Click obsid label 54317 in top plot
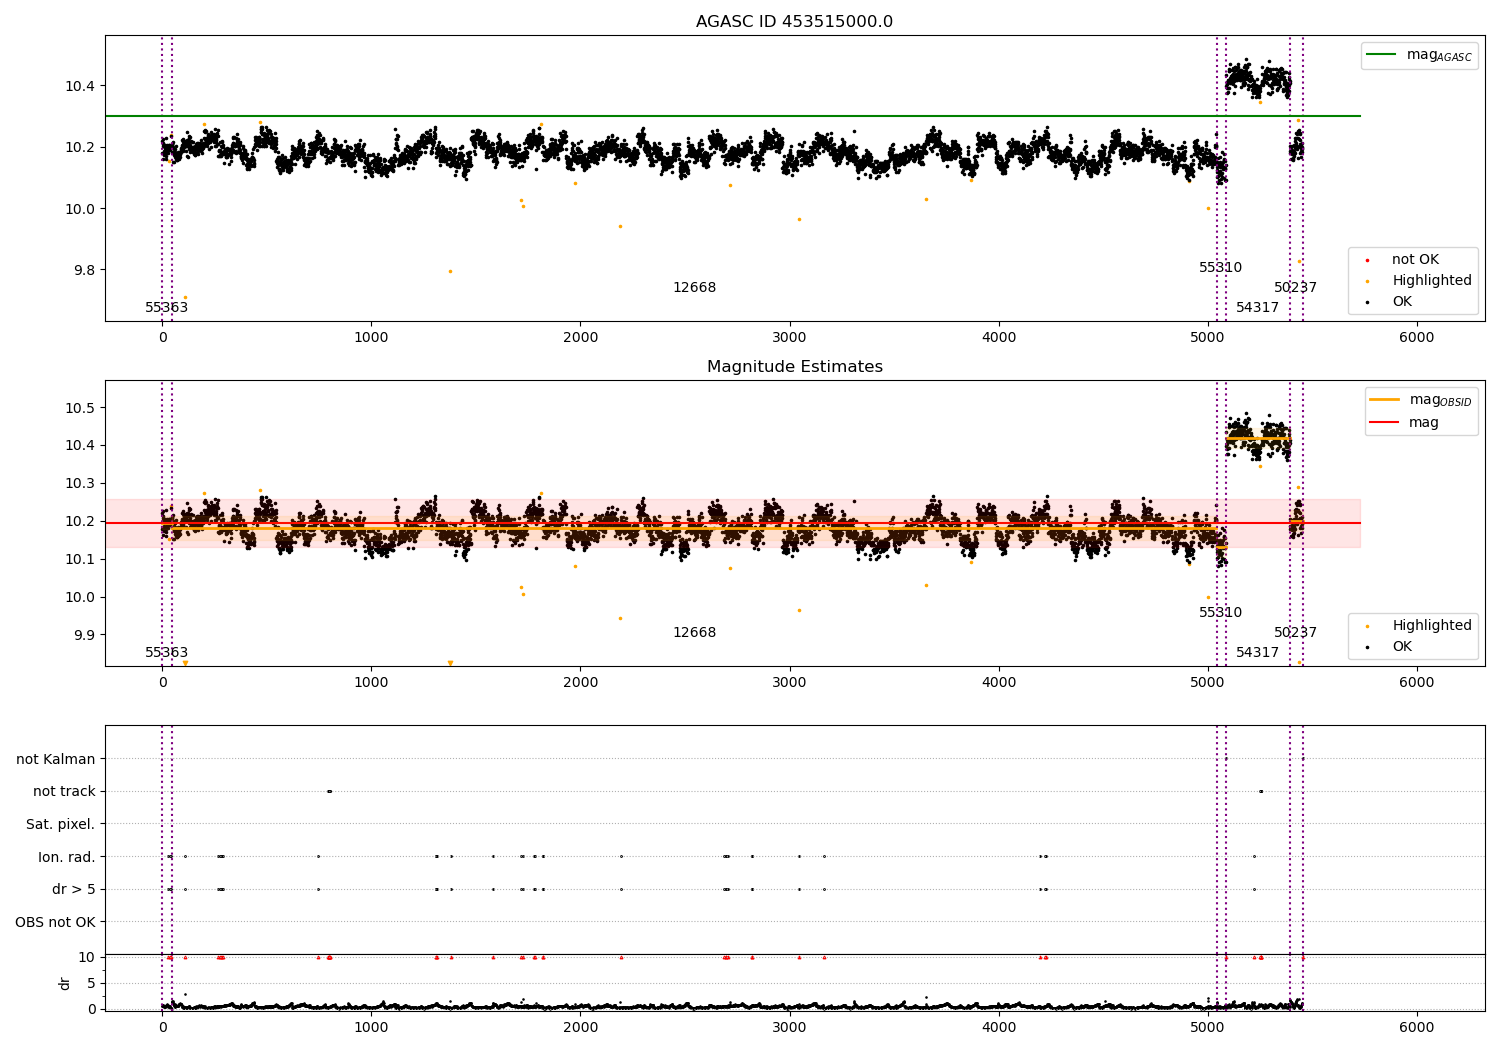 coord(1257,308)
